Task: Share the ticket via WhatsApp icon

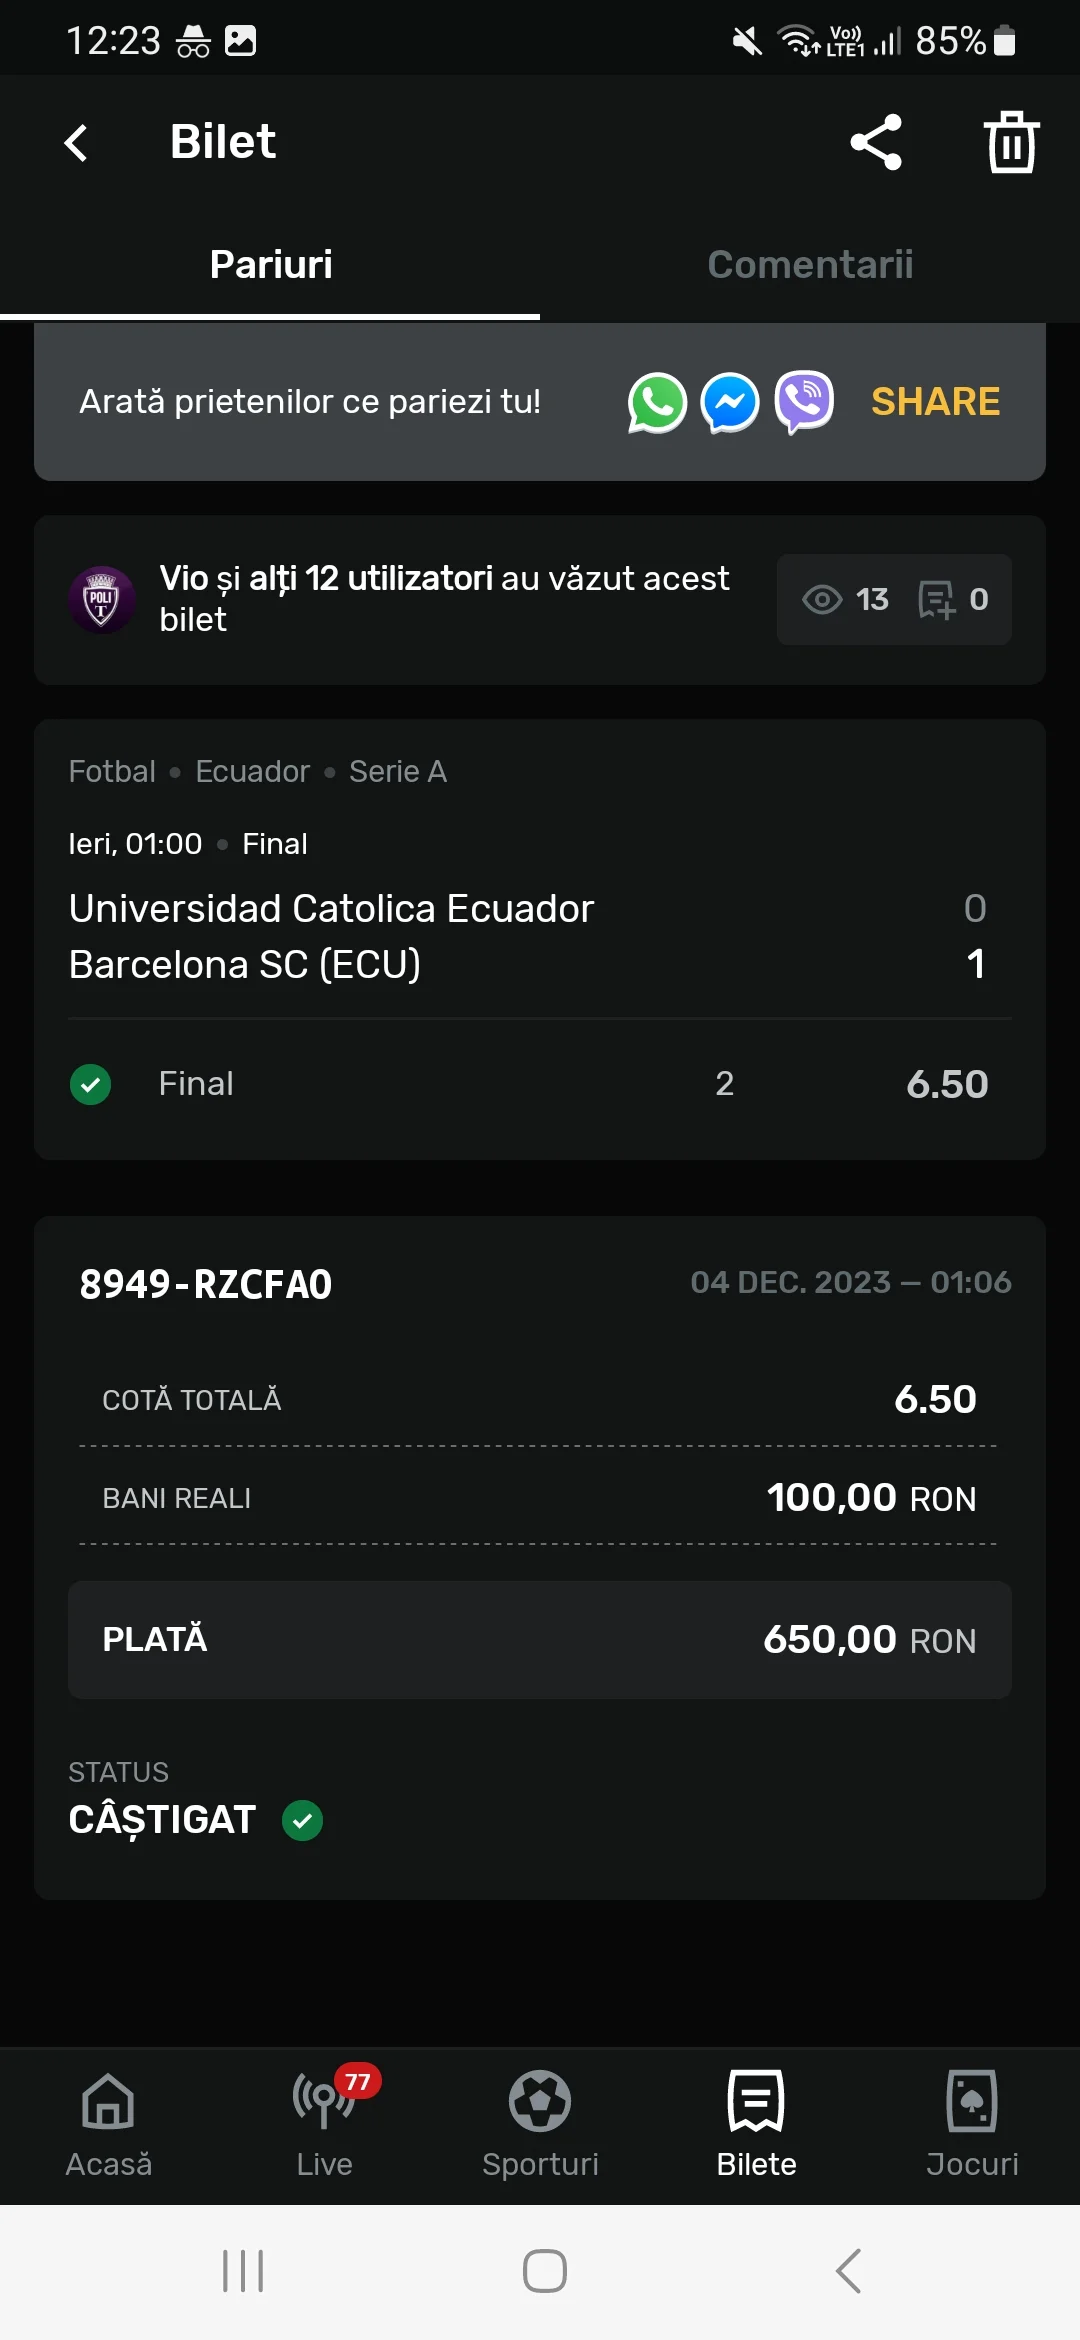Action: point(657,402)
